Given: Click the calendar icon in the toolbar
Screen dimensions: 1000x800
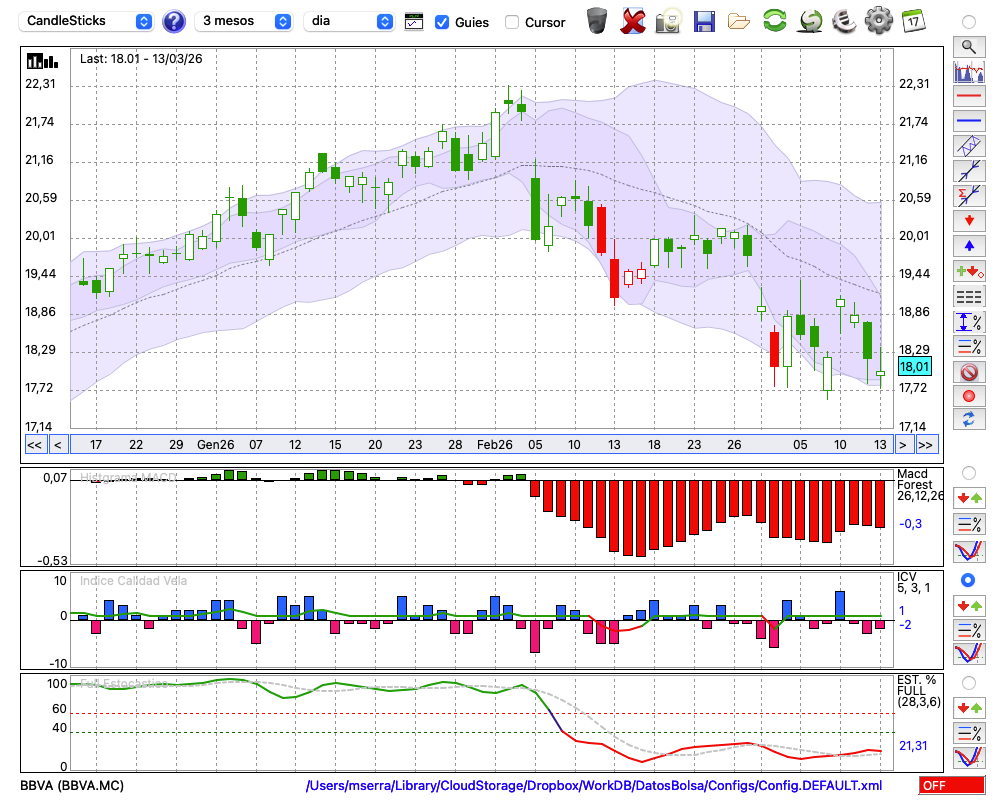Looking at the screenshot, I should click(x=912, y=20).
